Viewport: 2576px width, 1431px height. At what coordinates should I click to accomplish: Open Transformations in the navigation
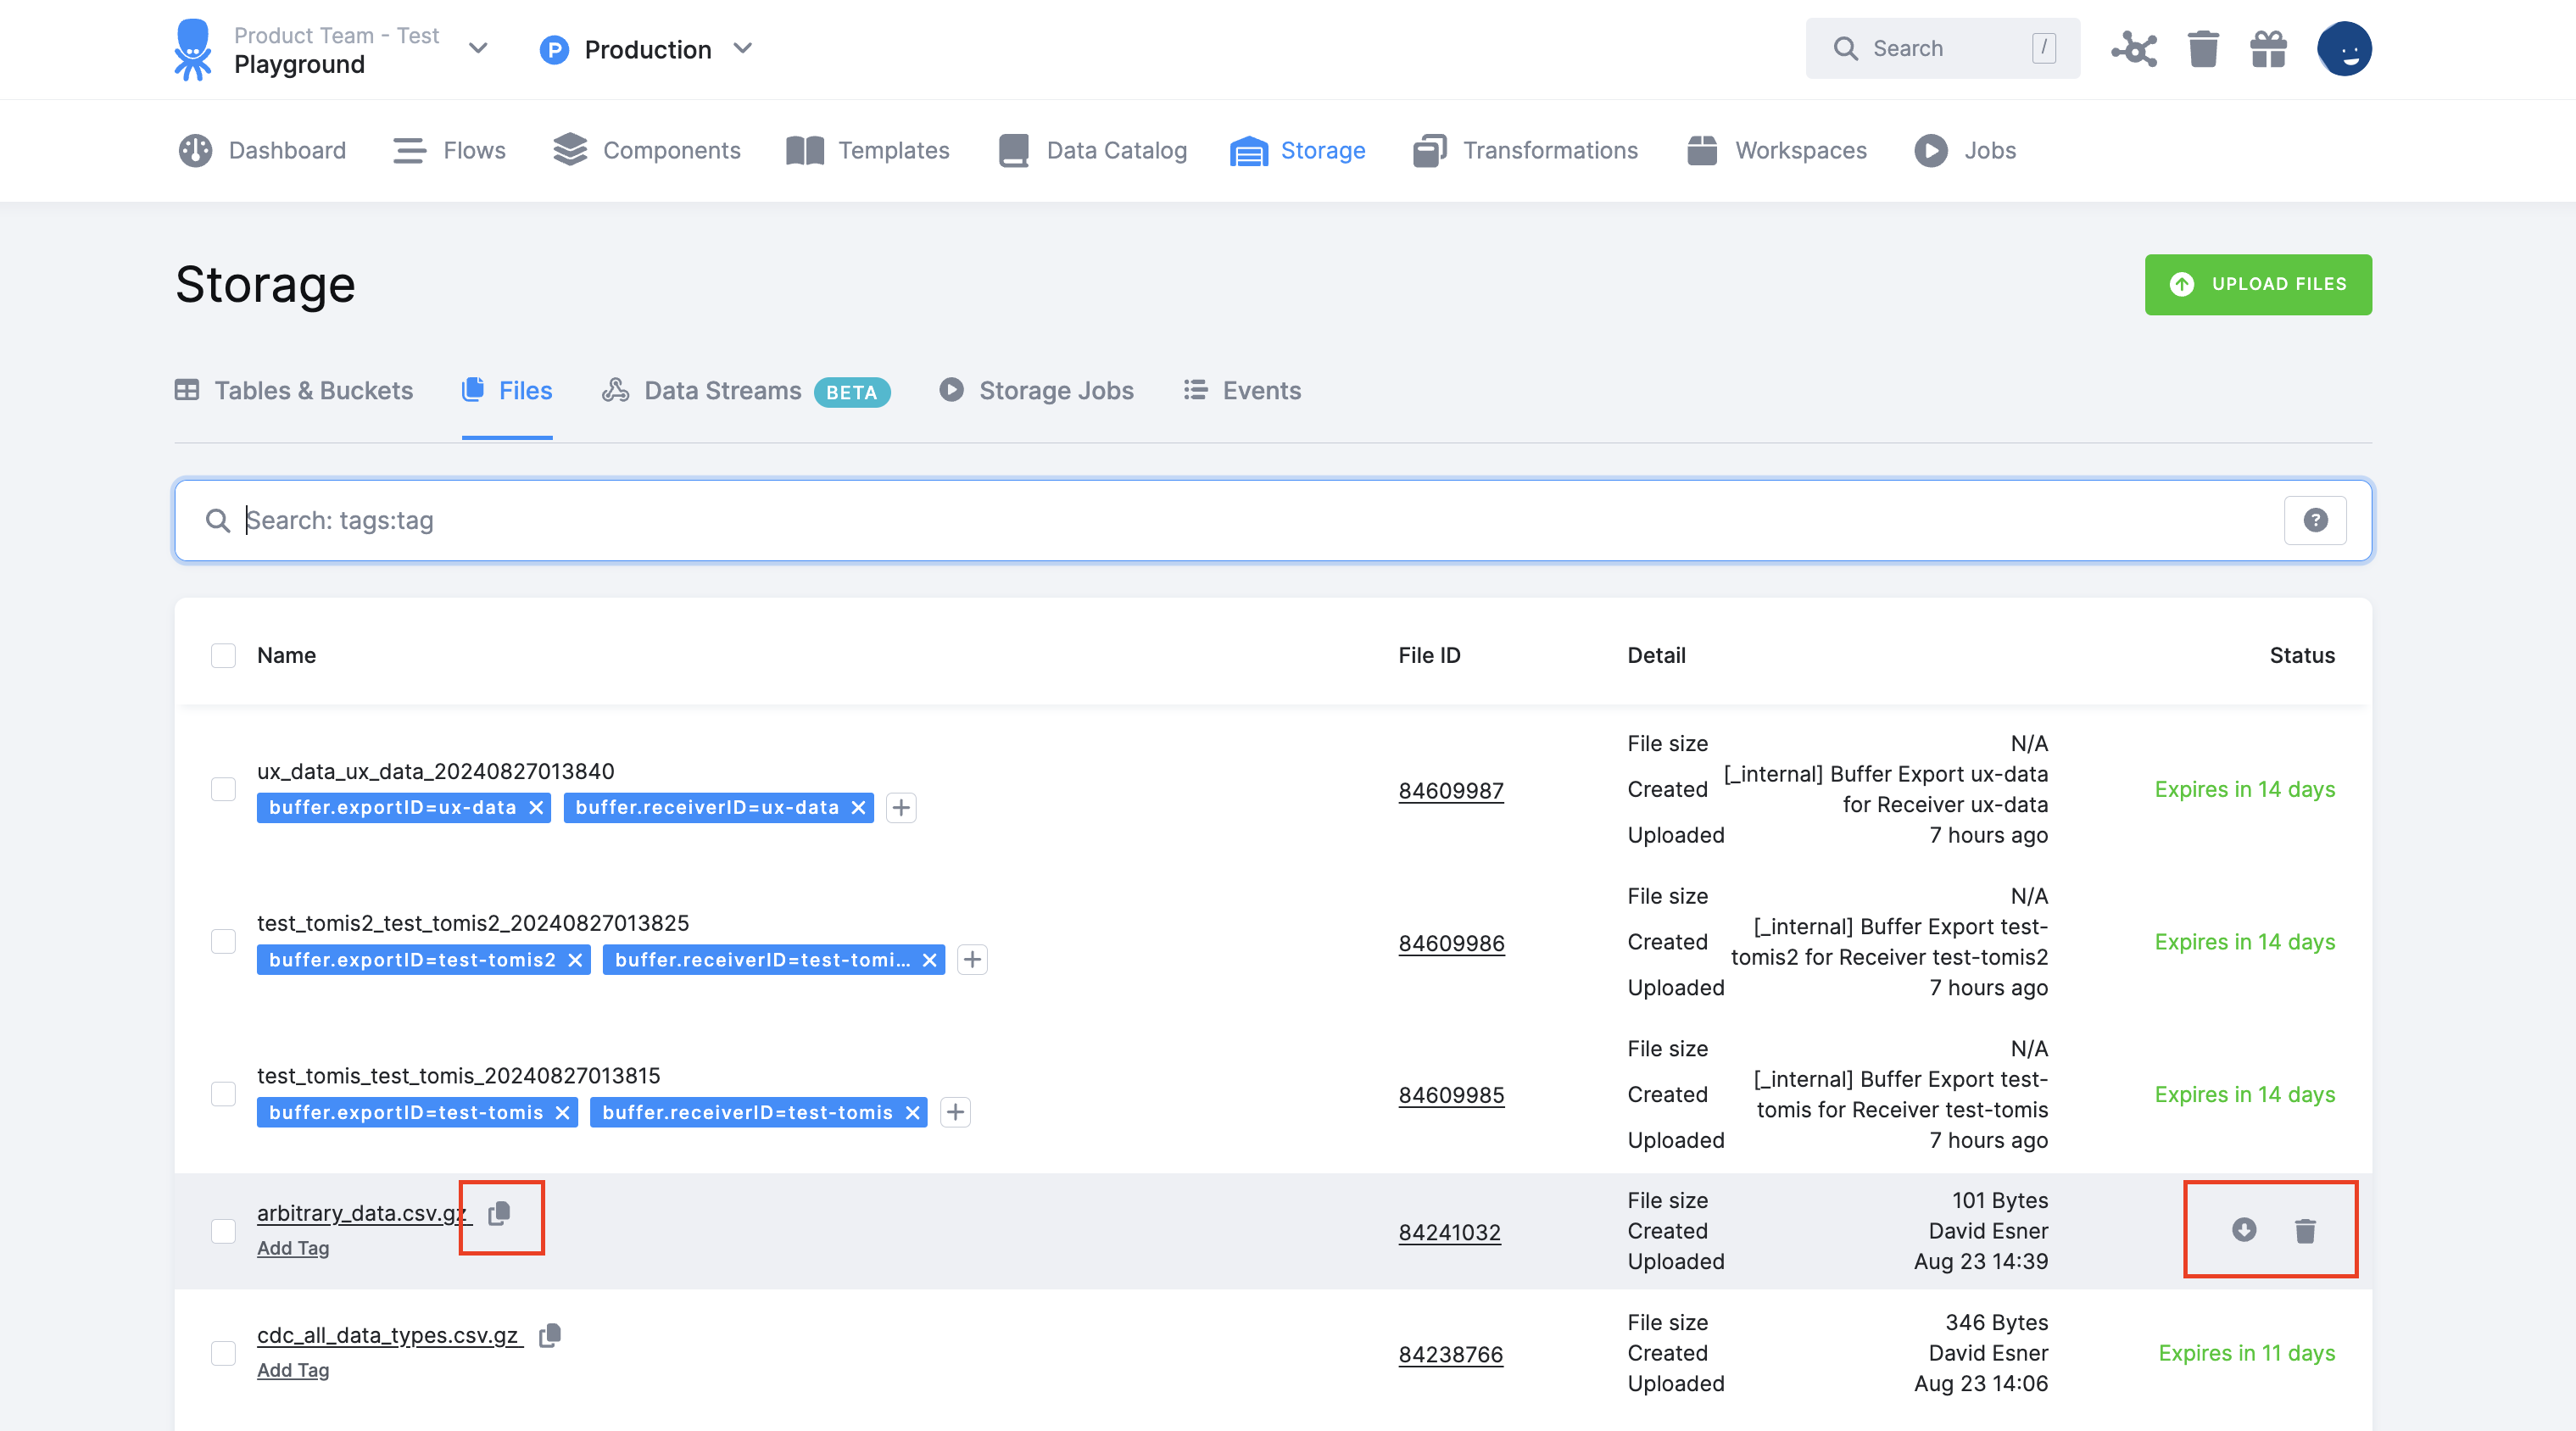(x=1525, y=150)
